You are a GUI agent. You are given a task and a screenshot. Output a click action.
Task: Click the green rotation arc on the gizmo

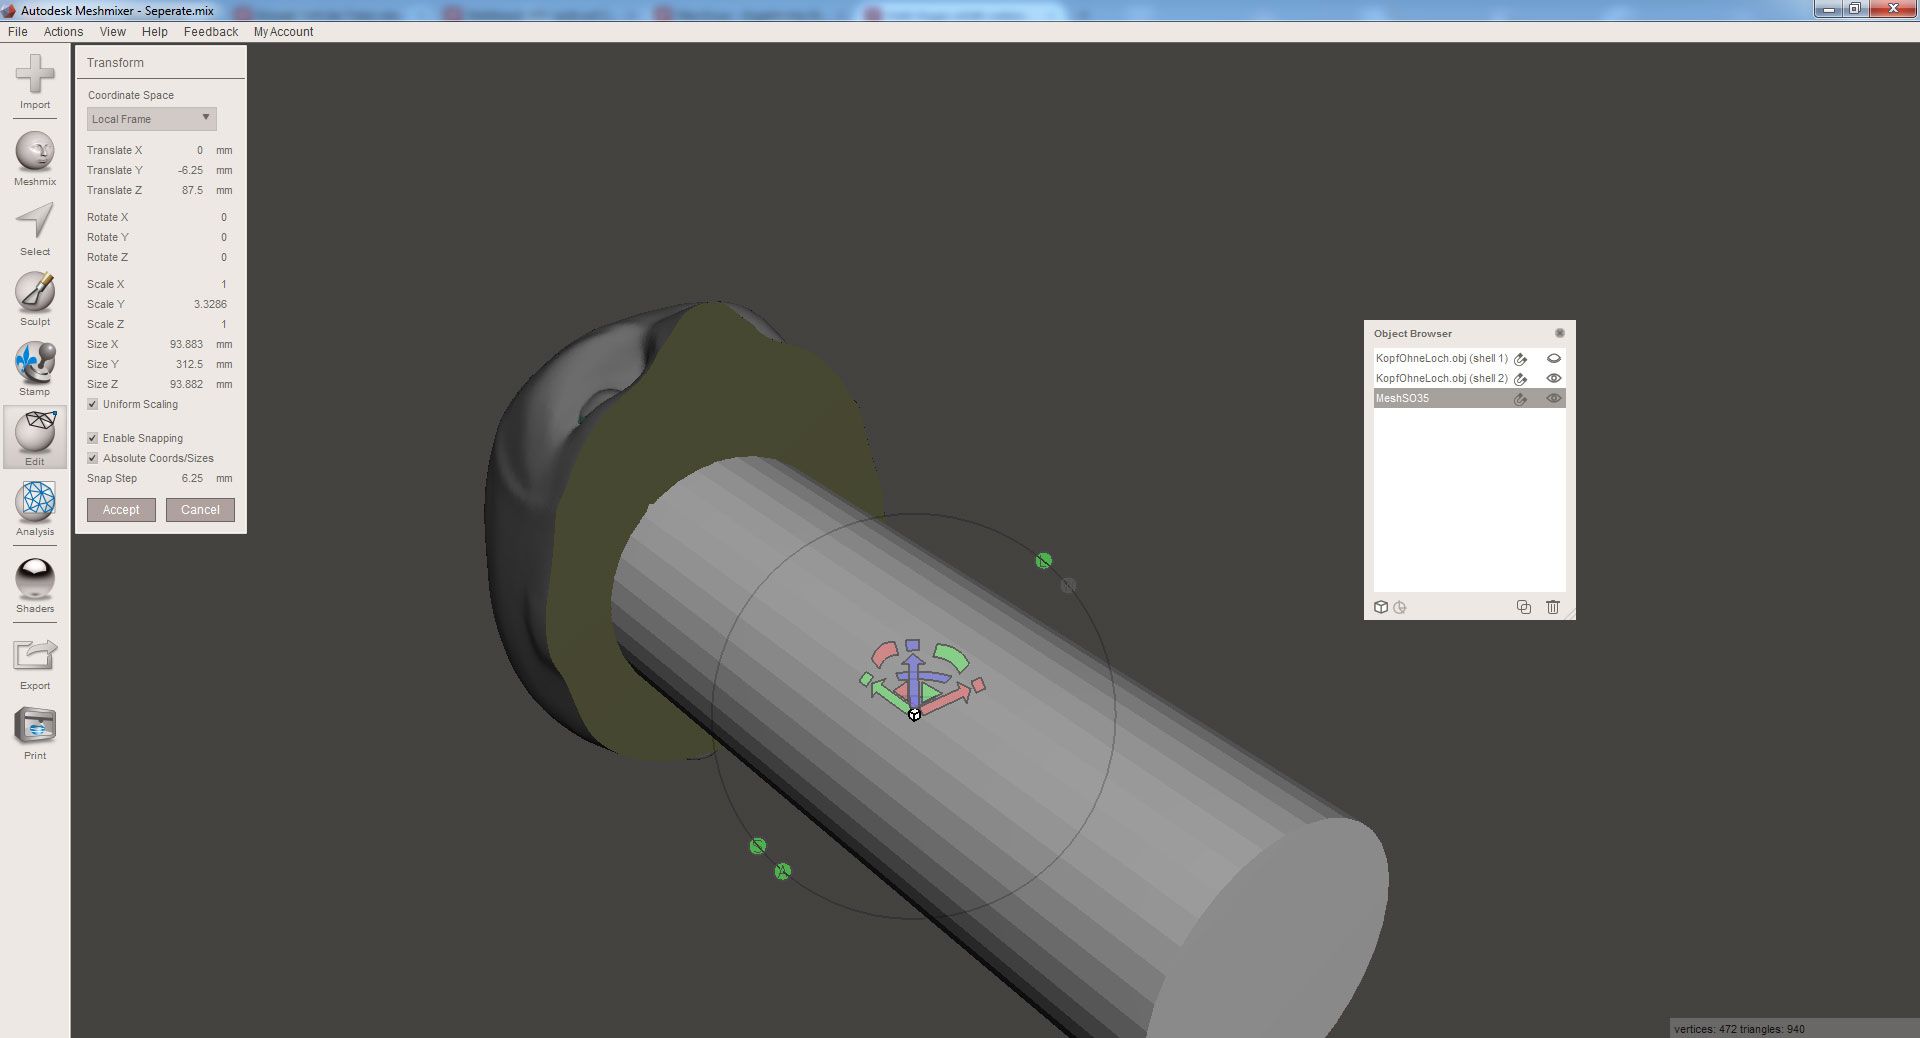pyautogui.click(x=951, y=658)
